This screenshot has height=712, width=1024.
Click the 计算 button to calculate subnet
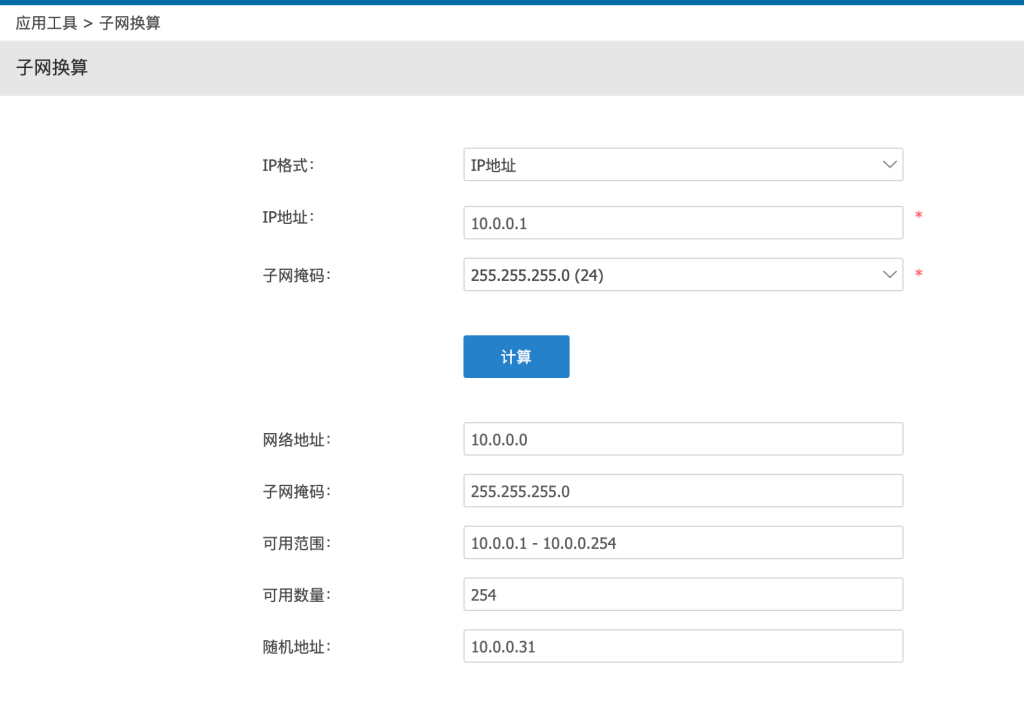pyautogui.click(x=516, y=356)
